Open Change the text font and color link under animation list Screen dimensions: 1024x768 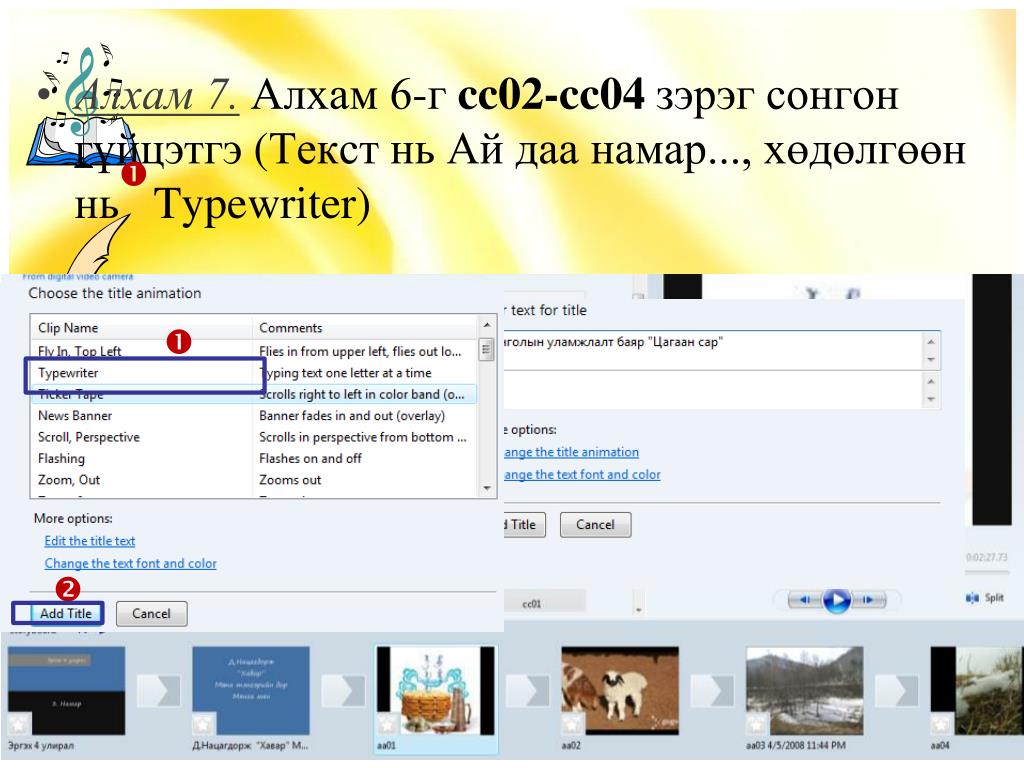click(131, 563)
